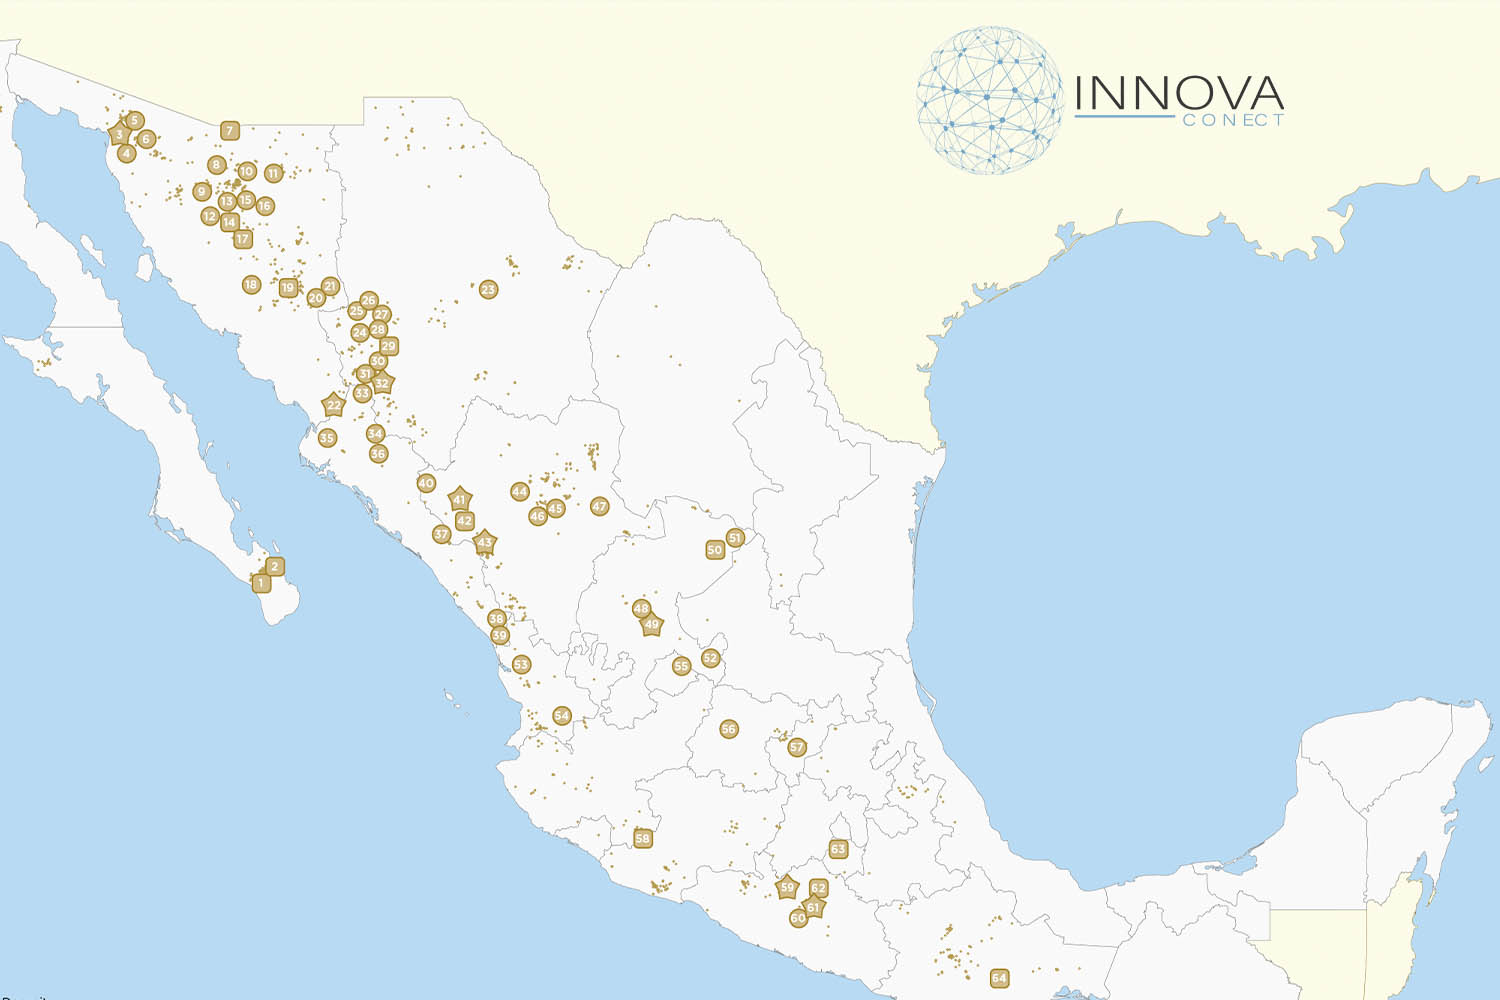Click the Innova Conect logo
1500x1000 pixels.
click(x=1100, y=100)
